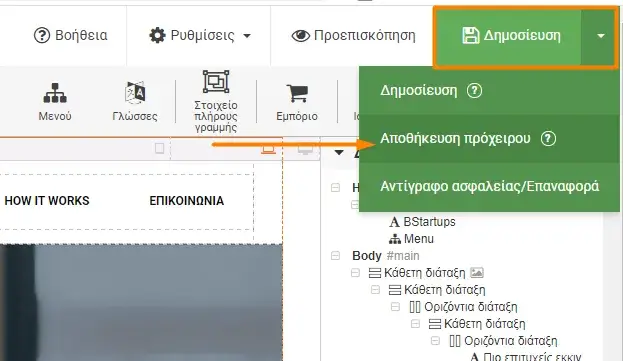Image resolution: width=623 pixels, height=361 pixels.
Task: Click image icon beside Κάθετη διάταξη
Action: [477, 272]
